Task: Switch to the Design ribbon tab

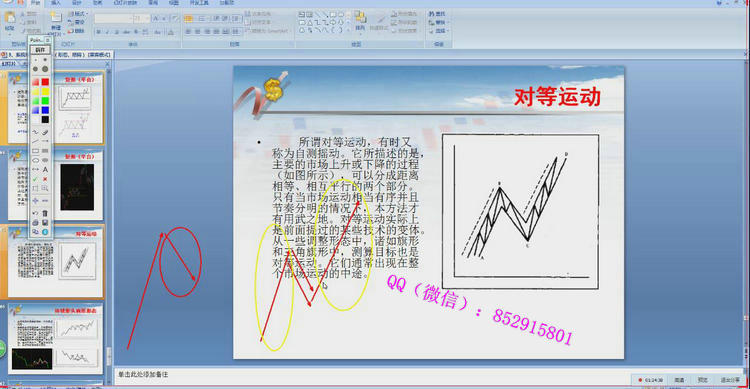Action: point(77,3)
